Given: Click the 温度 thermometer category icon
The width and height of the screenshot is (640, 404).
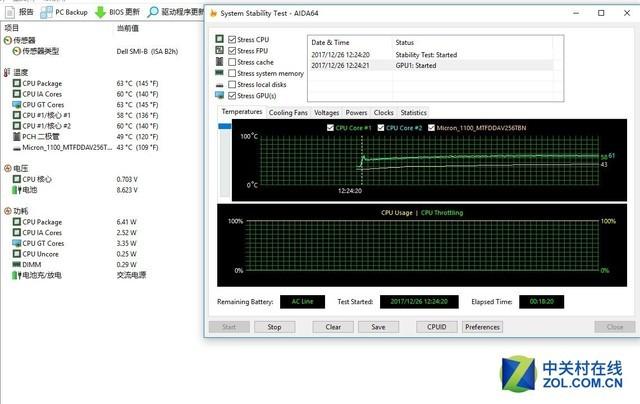Looking at the screenshot, I should point(7,73).
